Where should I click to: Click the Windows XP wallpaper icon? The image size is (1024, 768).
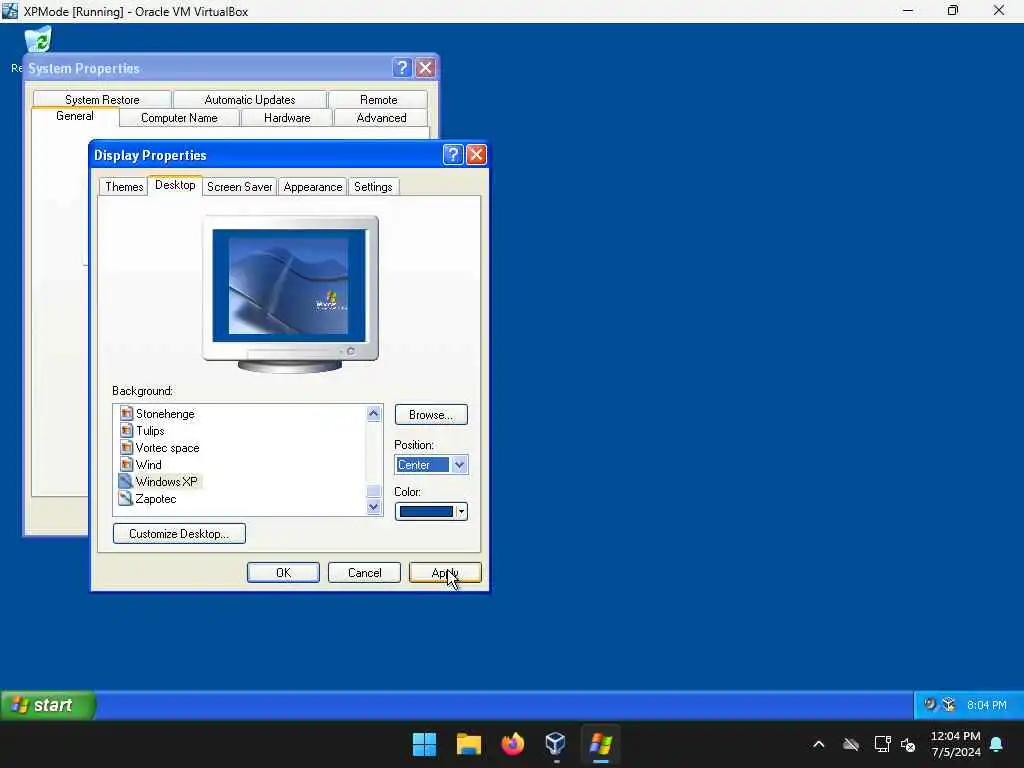[x=126, y=481]
